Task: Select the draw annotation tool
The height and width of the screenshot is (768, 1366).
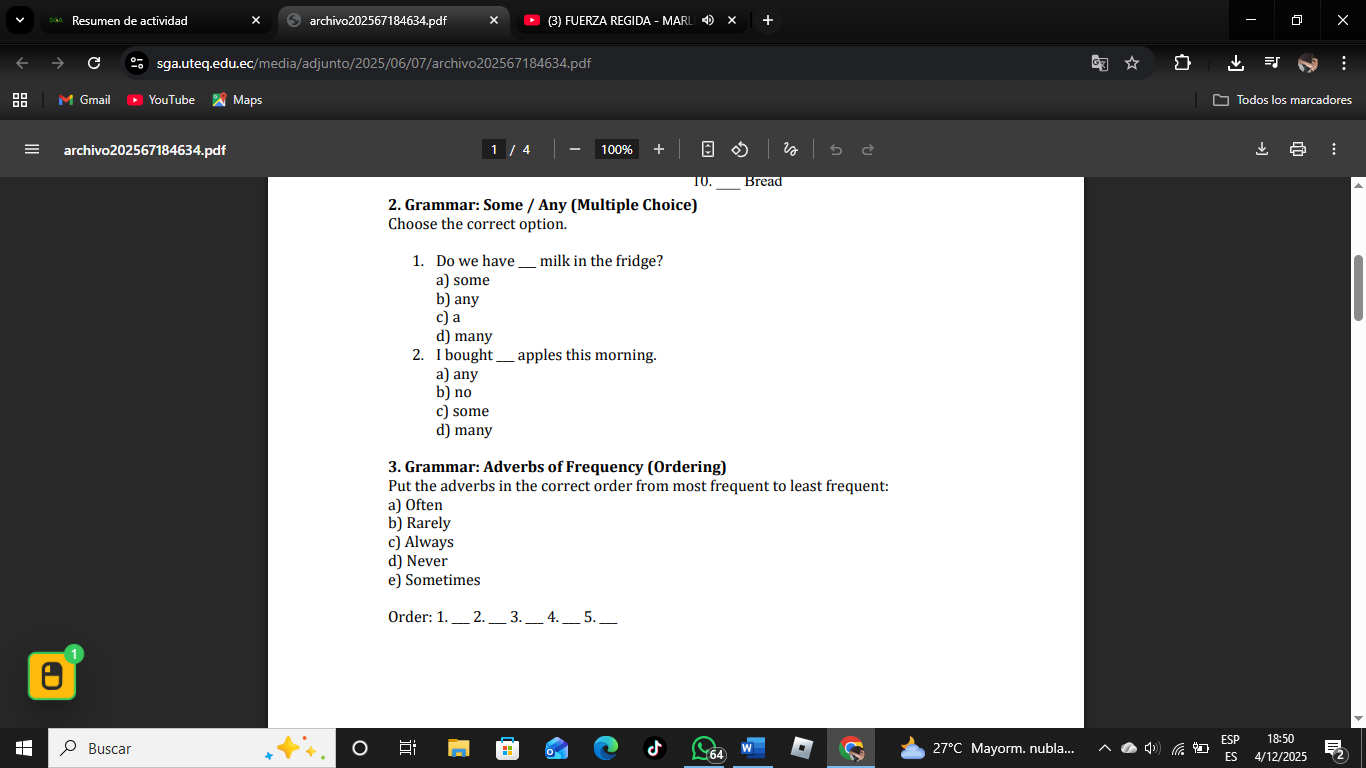Action: pos(790,149)
